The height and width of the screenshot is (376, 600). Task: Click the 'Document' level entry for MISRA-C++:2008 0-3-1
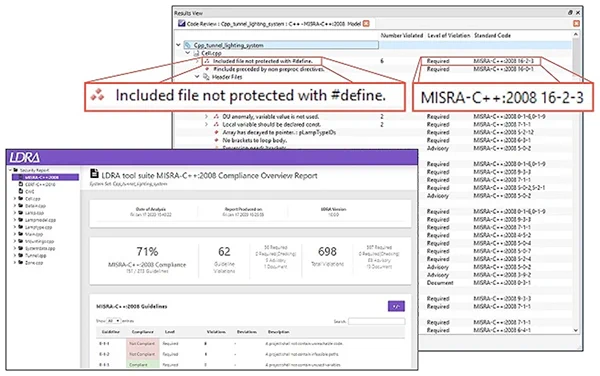tap(440, 283)
